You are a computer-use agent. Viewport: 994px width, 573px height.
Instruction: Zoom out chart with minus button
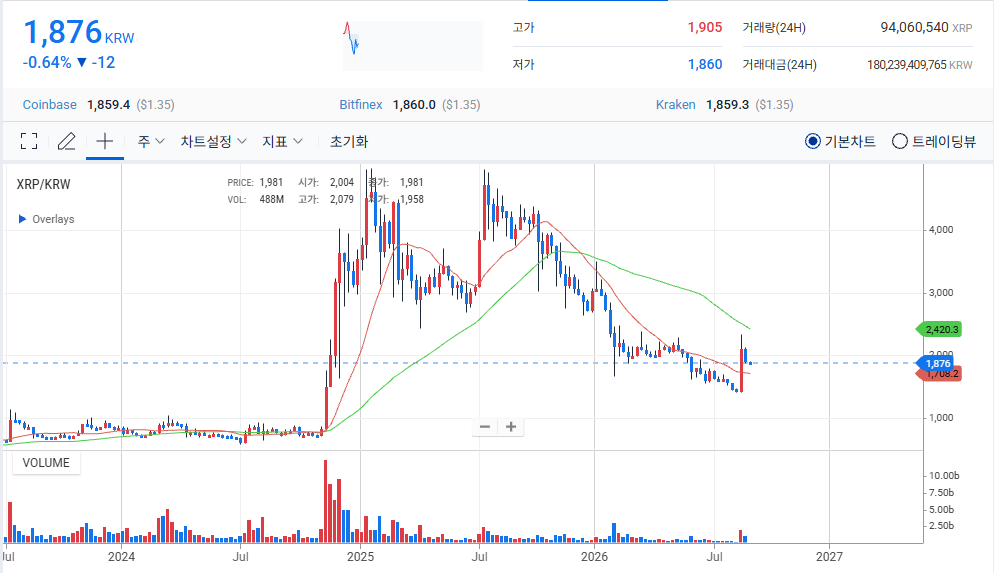coord(485,427)
